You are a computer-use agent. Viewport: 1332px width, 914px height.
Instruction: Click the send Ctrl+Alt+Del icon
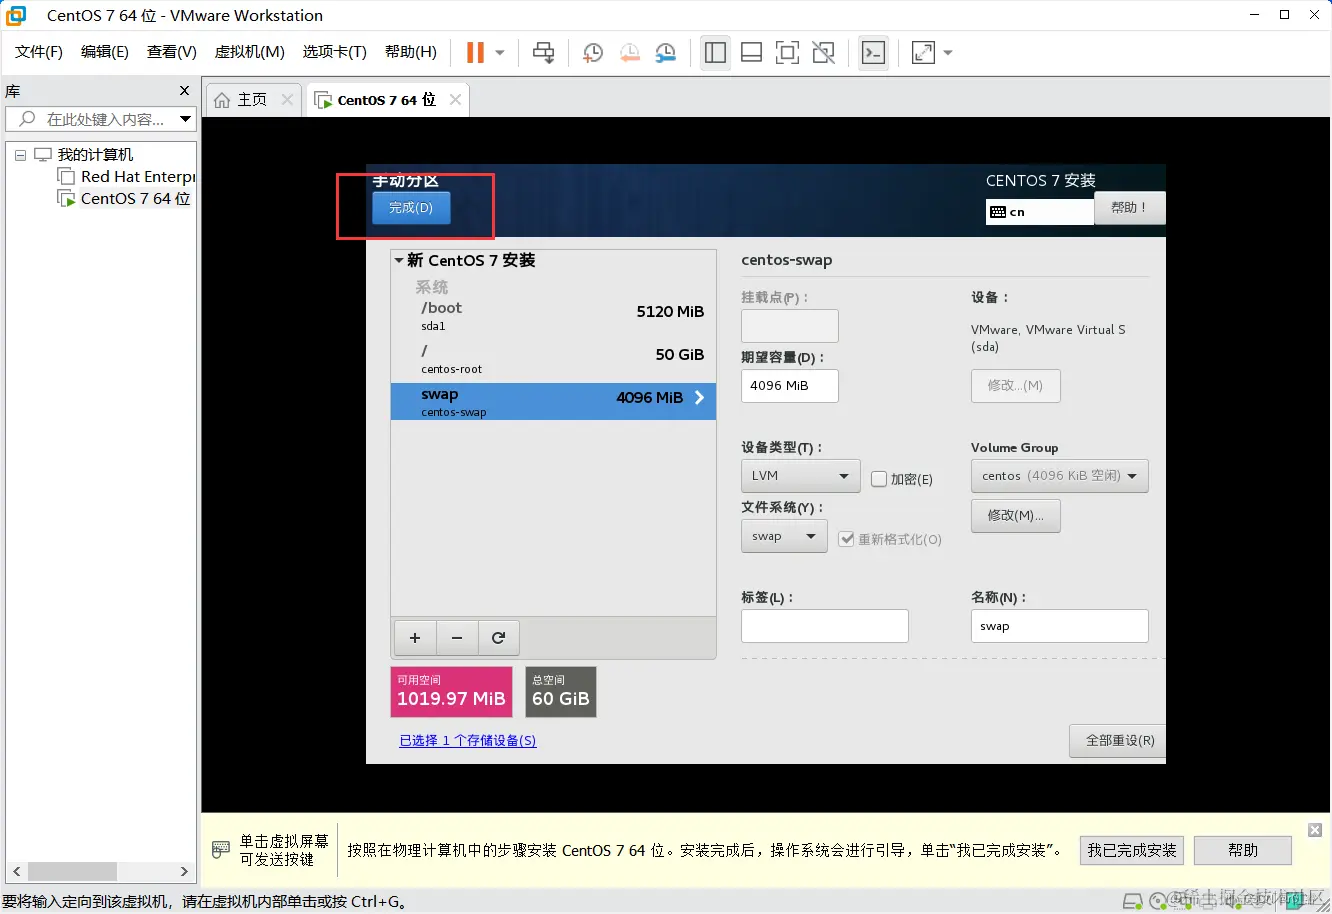coord(543,52)
